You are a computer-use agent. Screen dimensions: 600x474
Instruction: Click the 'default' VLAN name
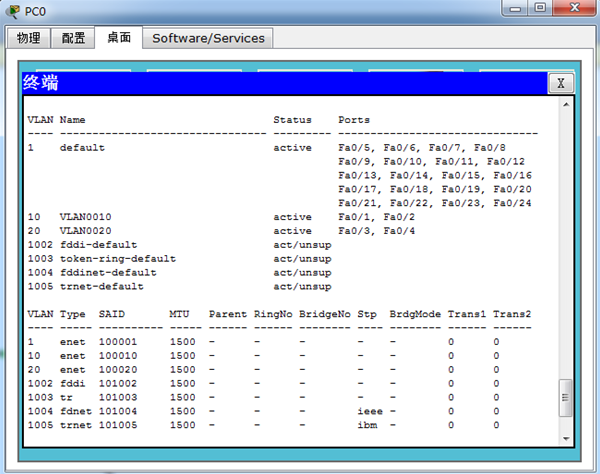[82, 148]
